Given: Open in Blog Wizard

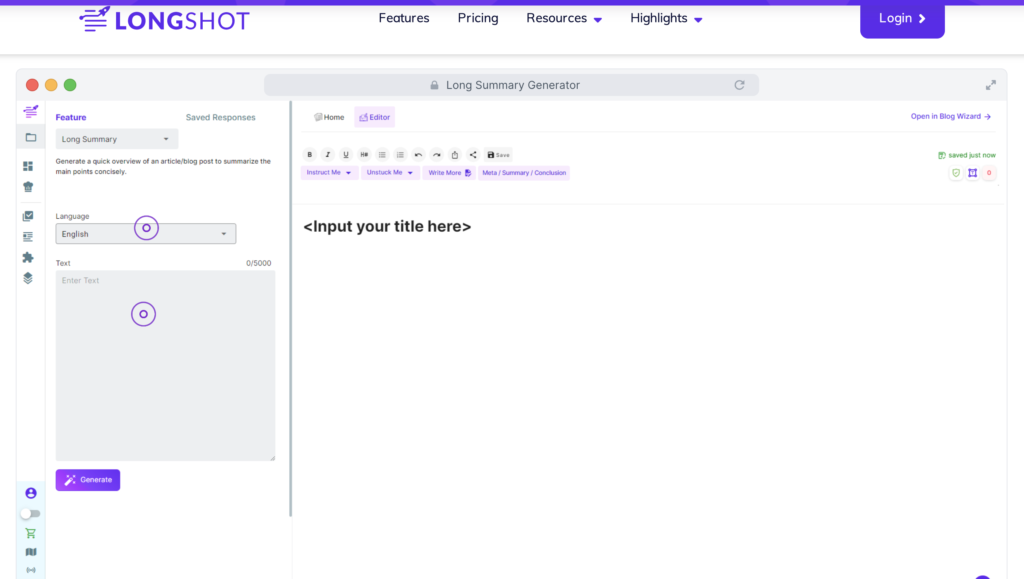Looking at the screenshot, I should [x=948, y=116].
